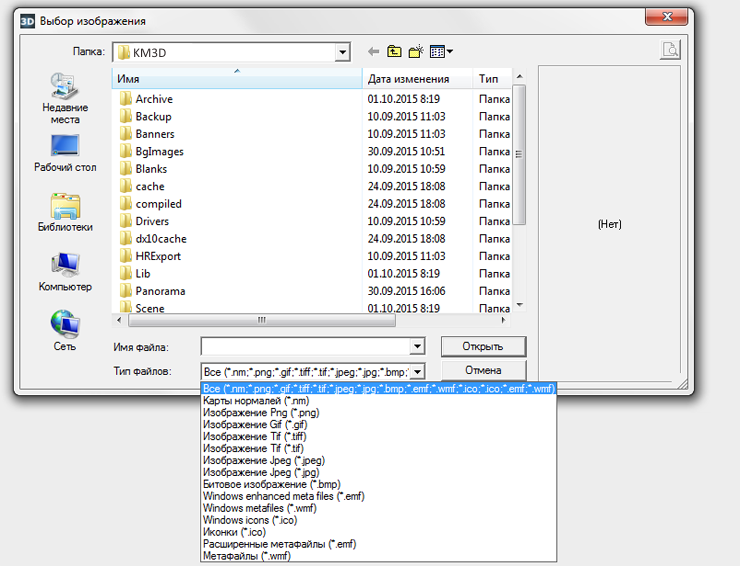This screenshot has height=566, width=740.
Task: Click date 30.09.2015 10:51 for BgImages
Action: [x=406, y=151]
